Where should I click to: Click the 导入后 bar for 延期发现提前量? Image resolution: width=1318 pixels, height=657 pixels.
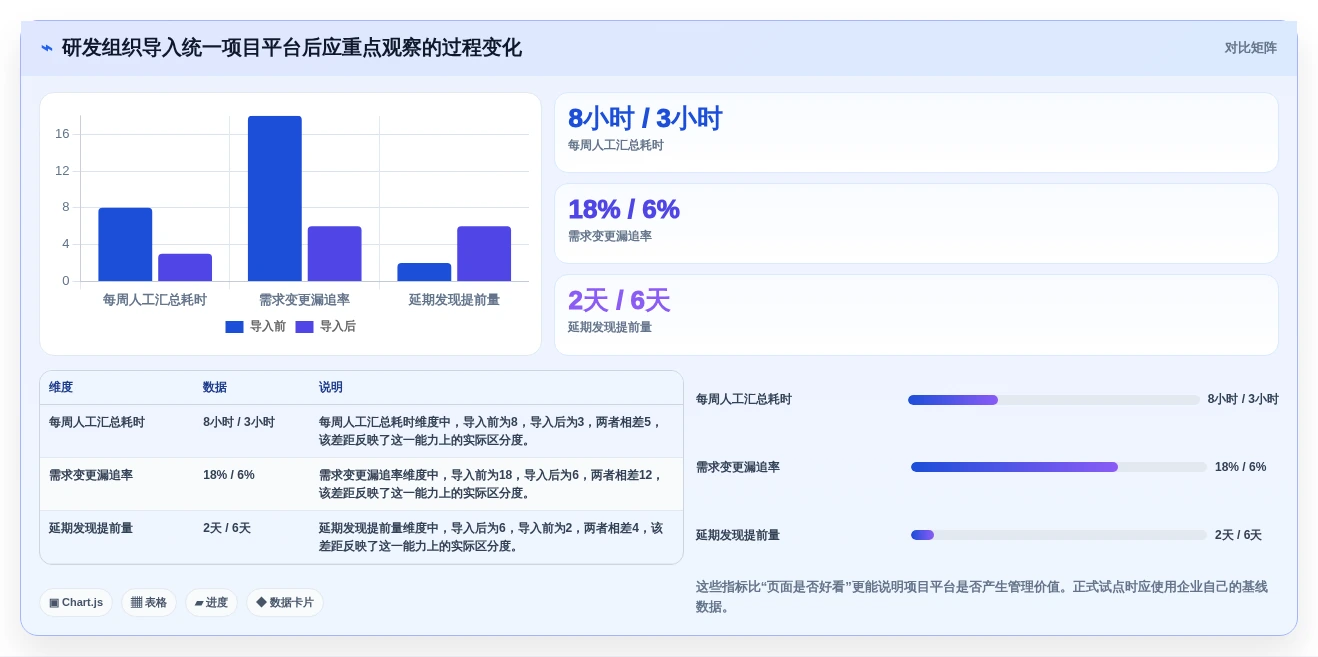[484, 253]
